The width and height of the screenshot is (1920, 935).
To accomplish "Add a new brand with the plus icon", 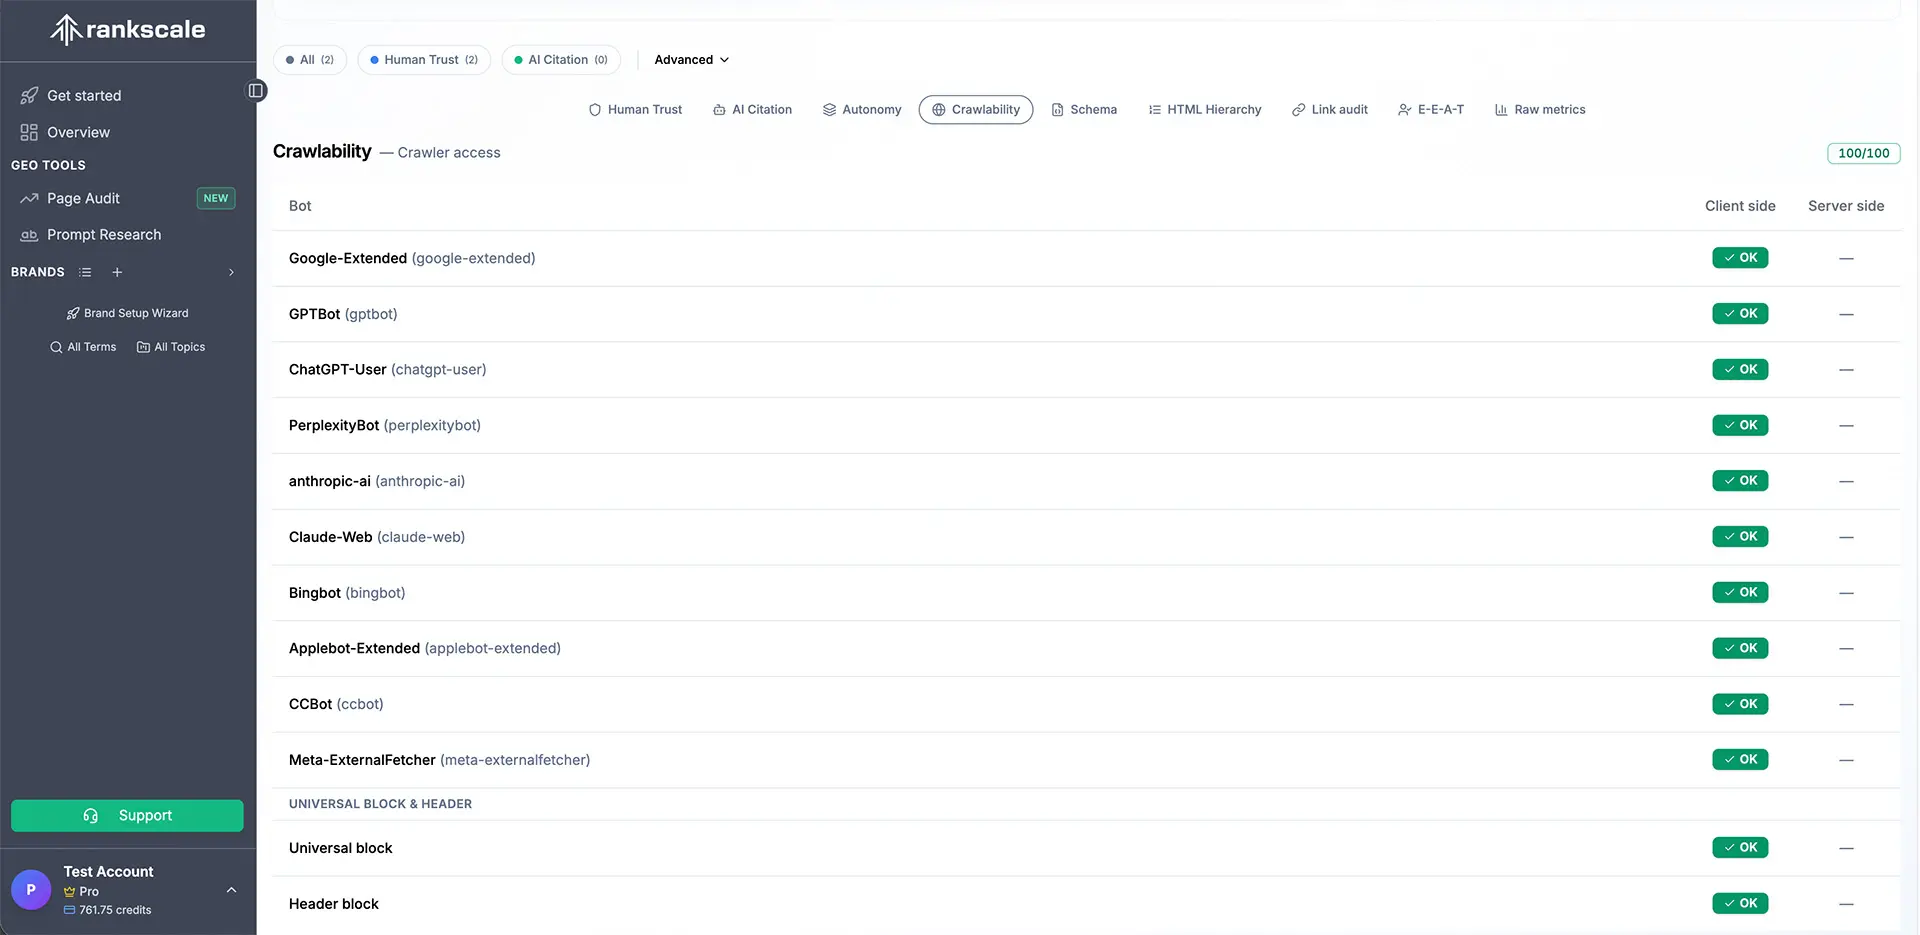I will point(117,271).
